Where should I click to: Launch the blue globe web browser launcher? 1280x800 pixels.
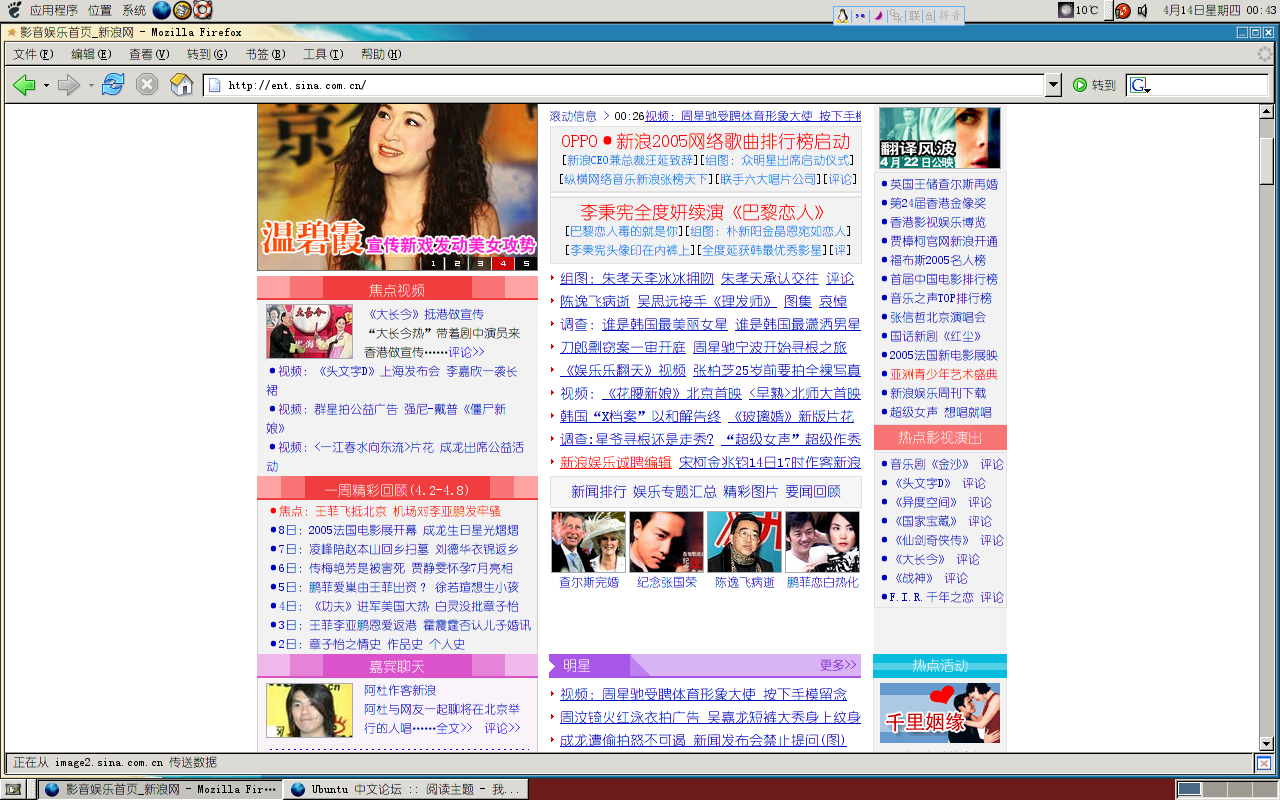[161, 10]
